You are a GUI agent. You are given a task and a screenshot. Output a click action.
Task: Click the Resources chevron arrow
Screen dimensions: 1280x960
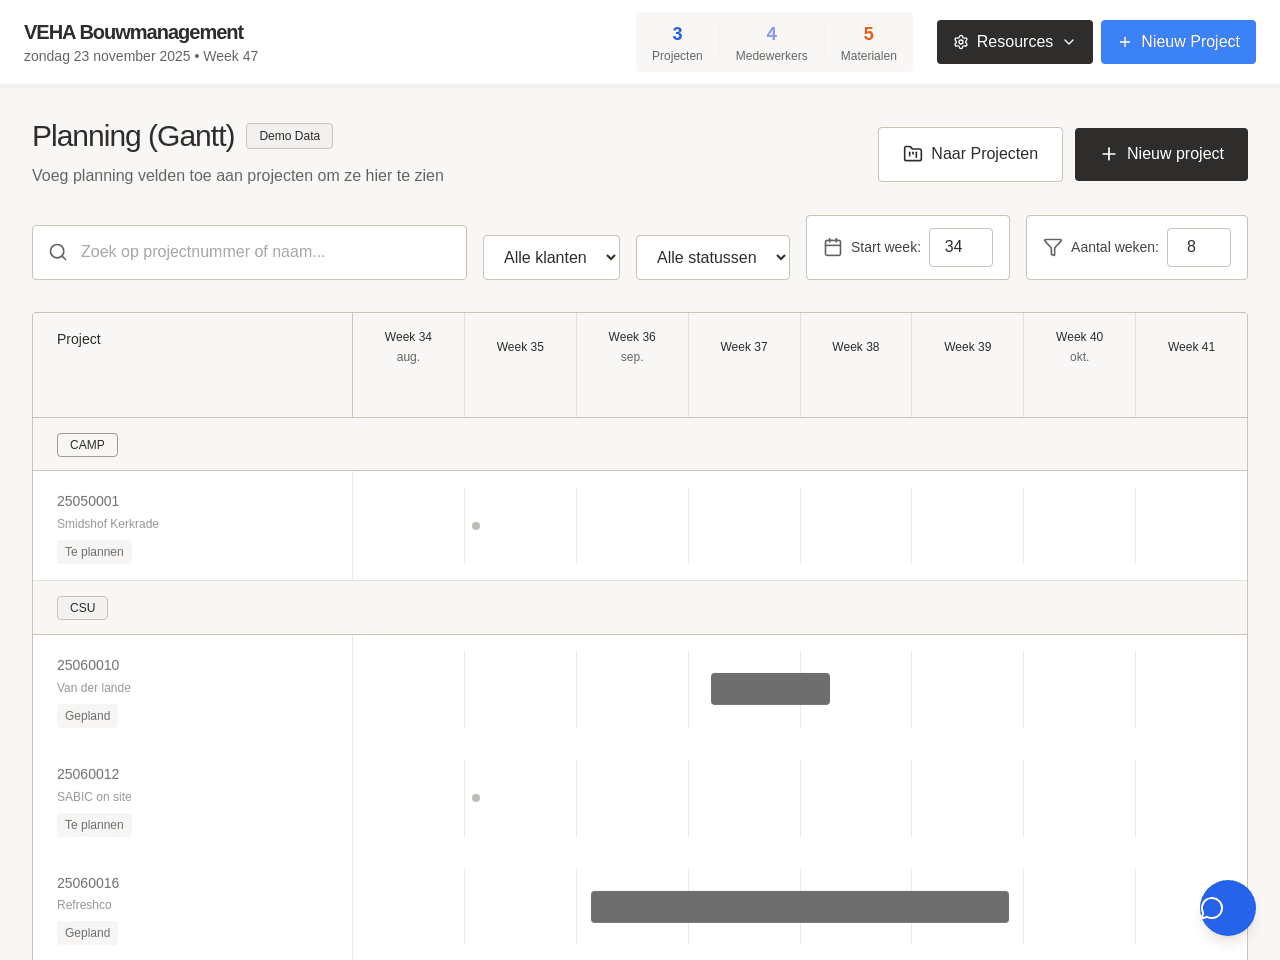pos(1069,42)
